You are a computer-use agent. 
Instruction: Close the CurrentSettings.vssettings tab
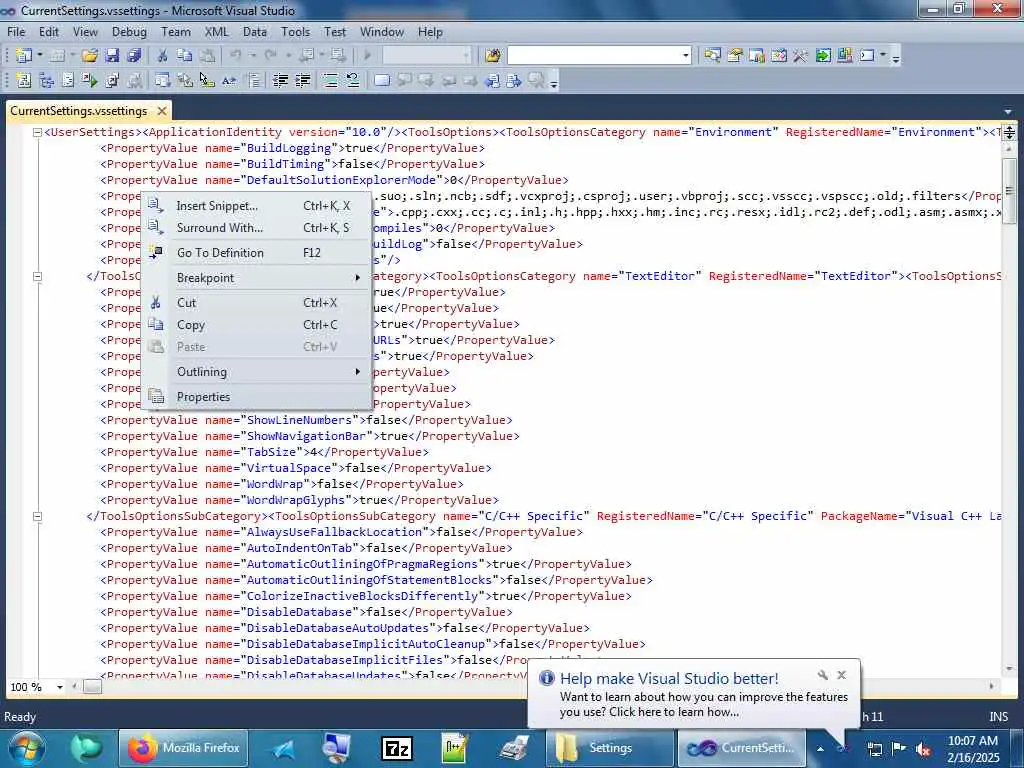pyautogui.click(x=162, y=111)
